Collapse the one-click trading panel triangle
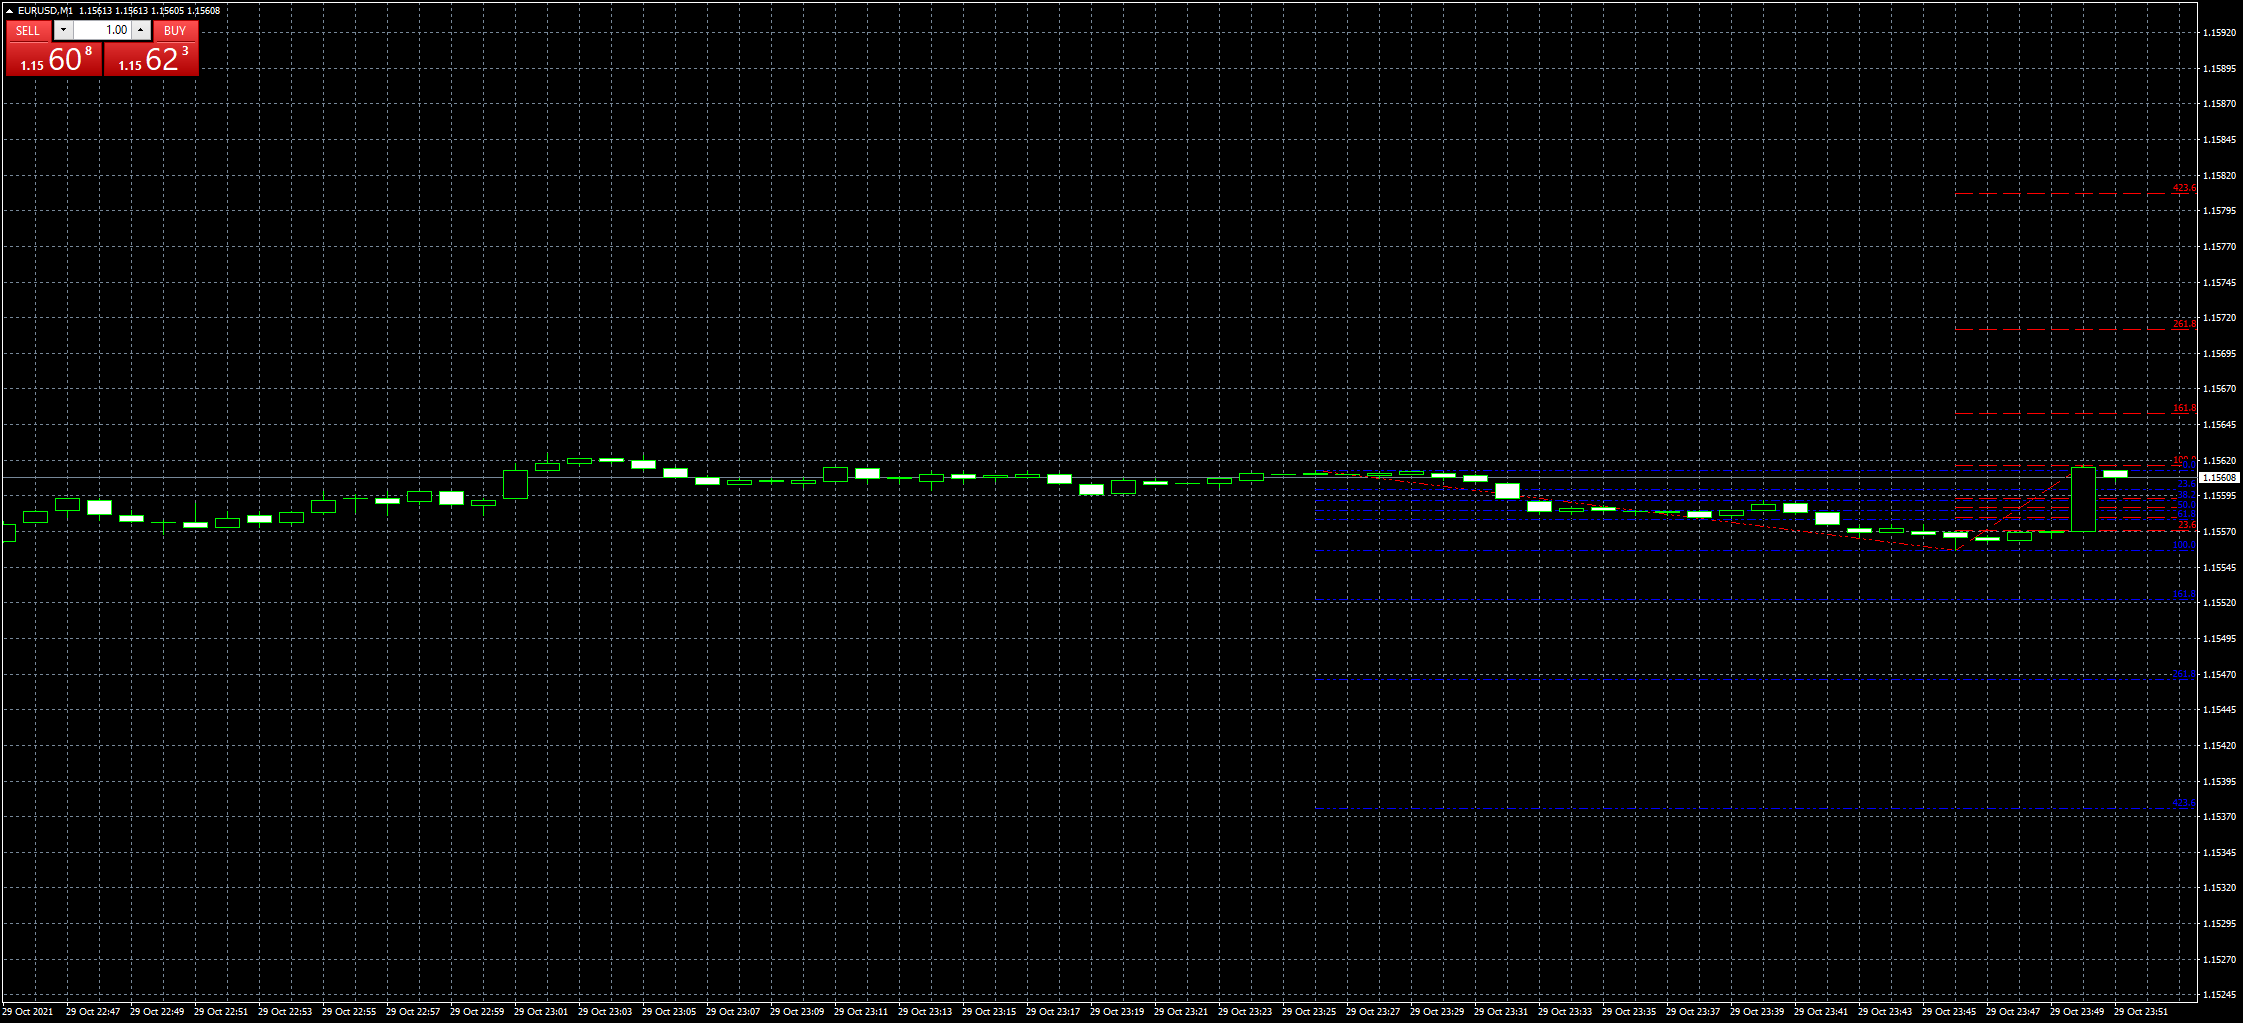 tap(9, 11)
